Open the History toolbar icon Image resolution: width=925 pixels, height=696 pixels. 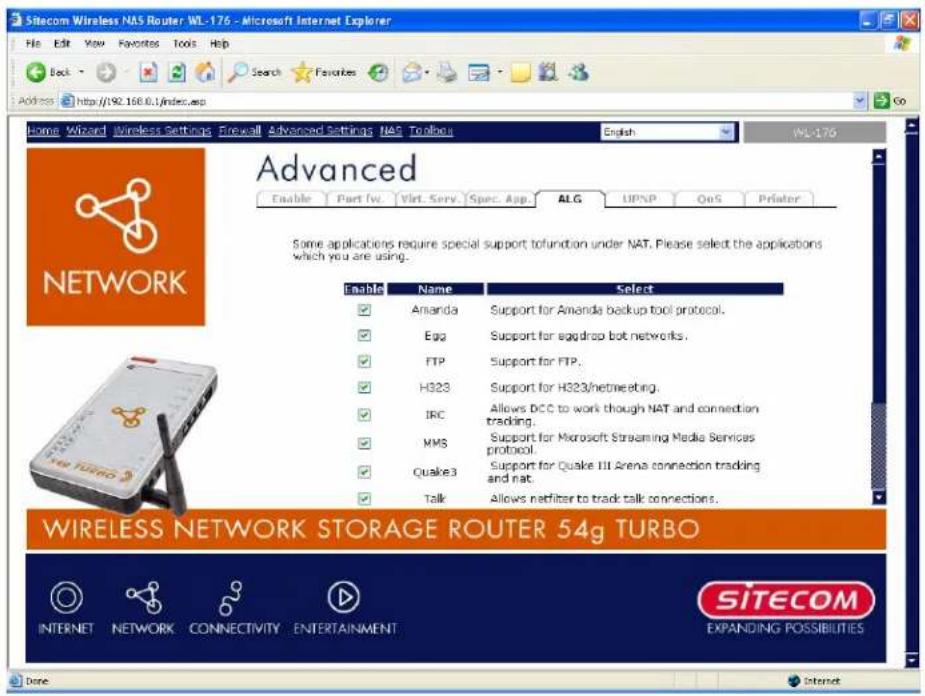[378, 73]
